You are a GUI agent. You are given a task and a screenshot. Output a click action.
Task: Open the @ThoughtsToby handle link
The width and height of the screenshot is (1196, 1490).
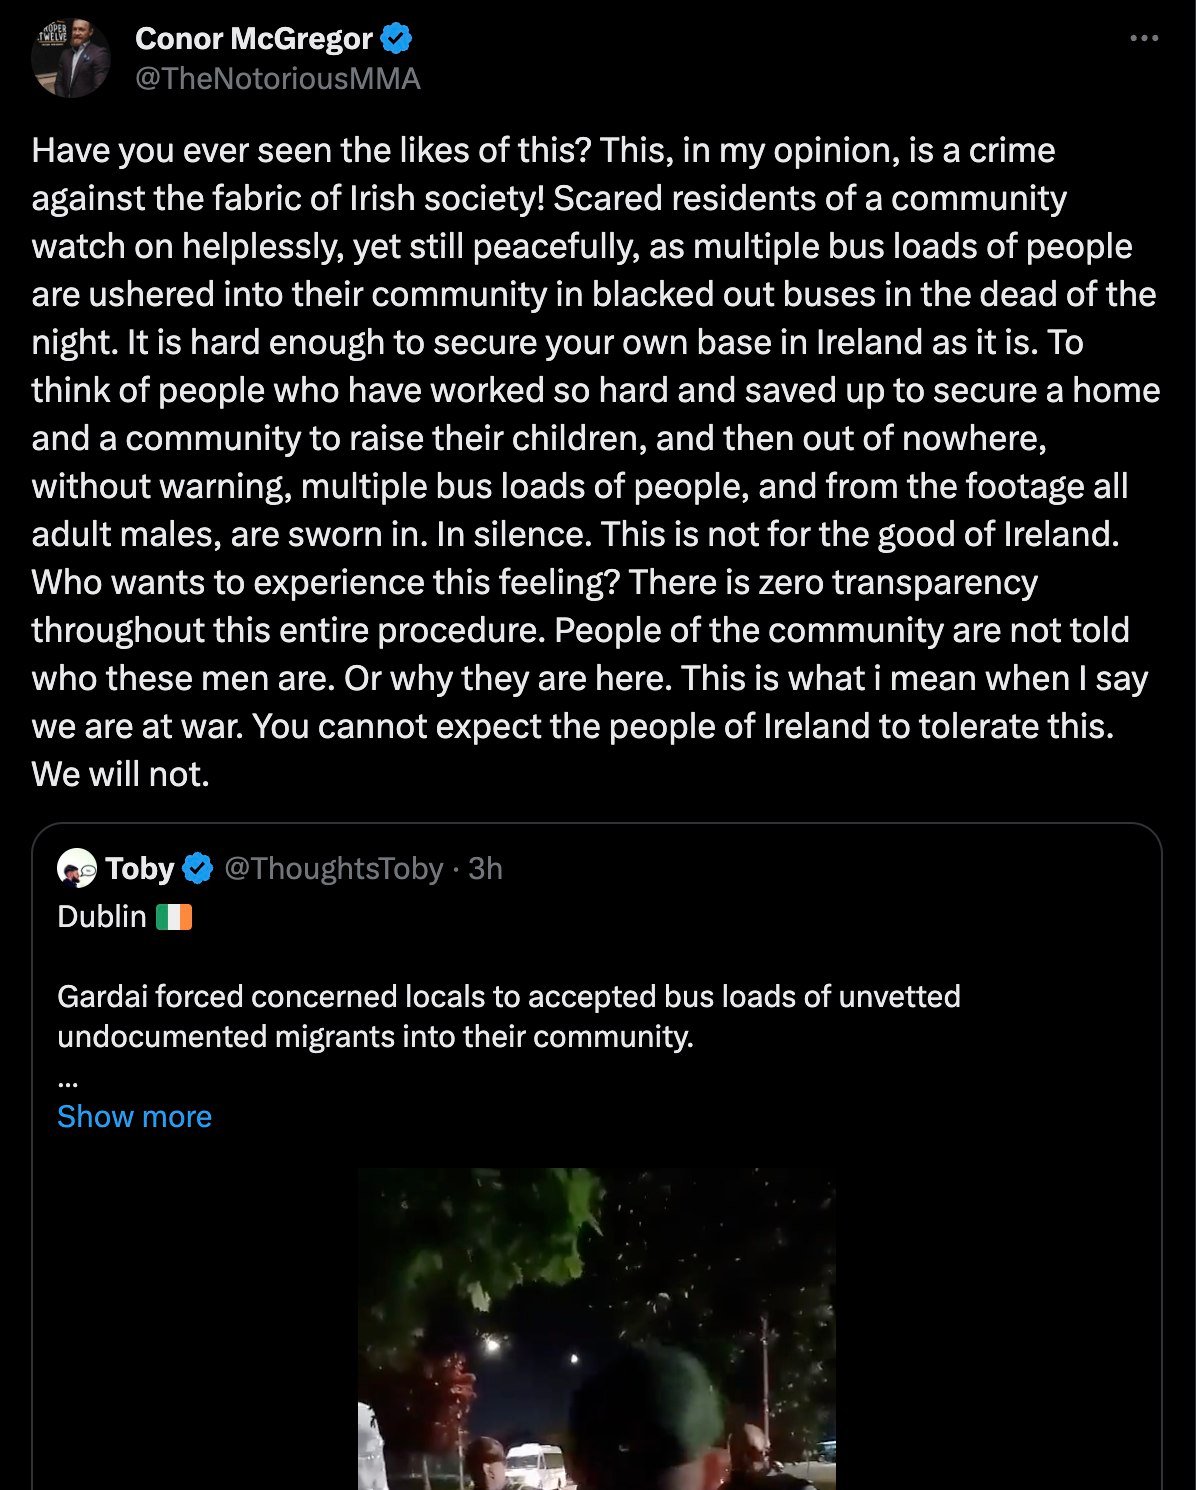[x=333, y=868]
